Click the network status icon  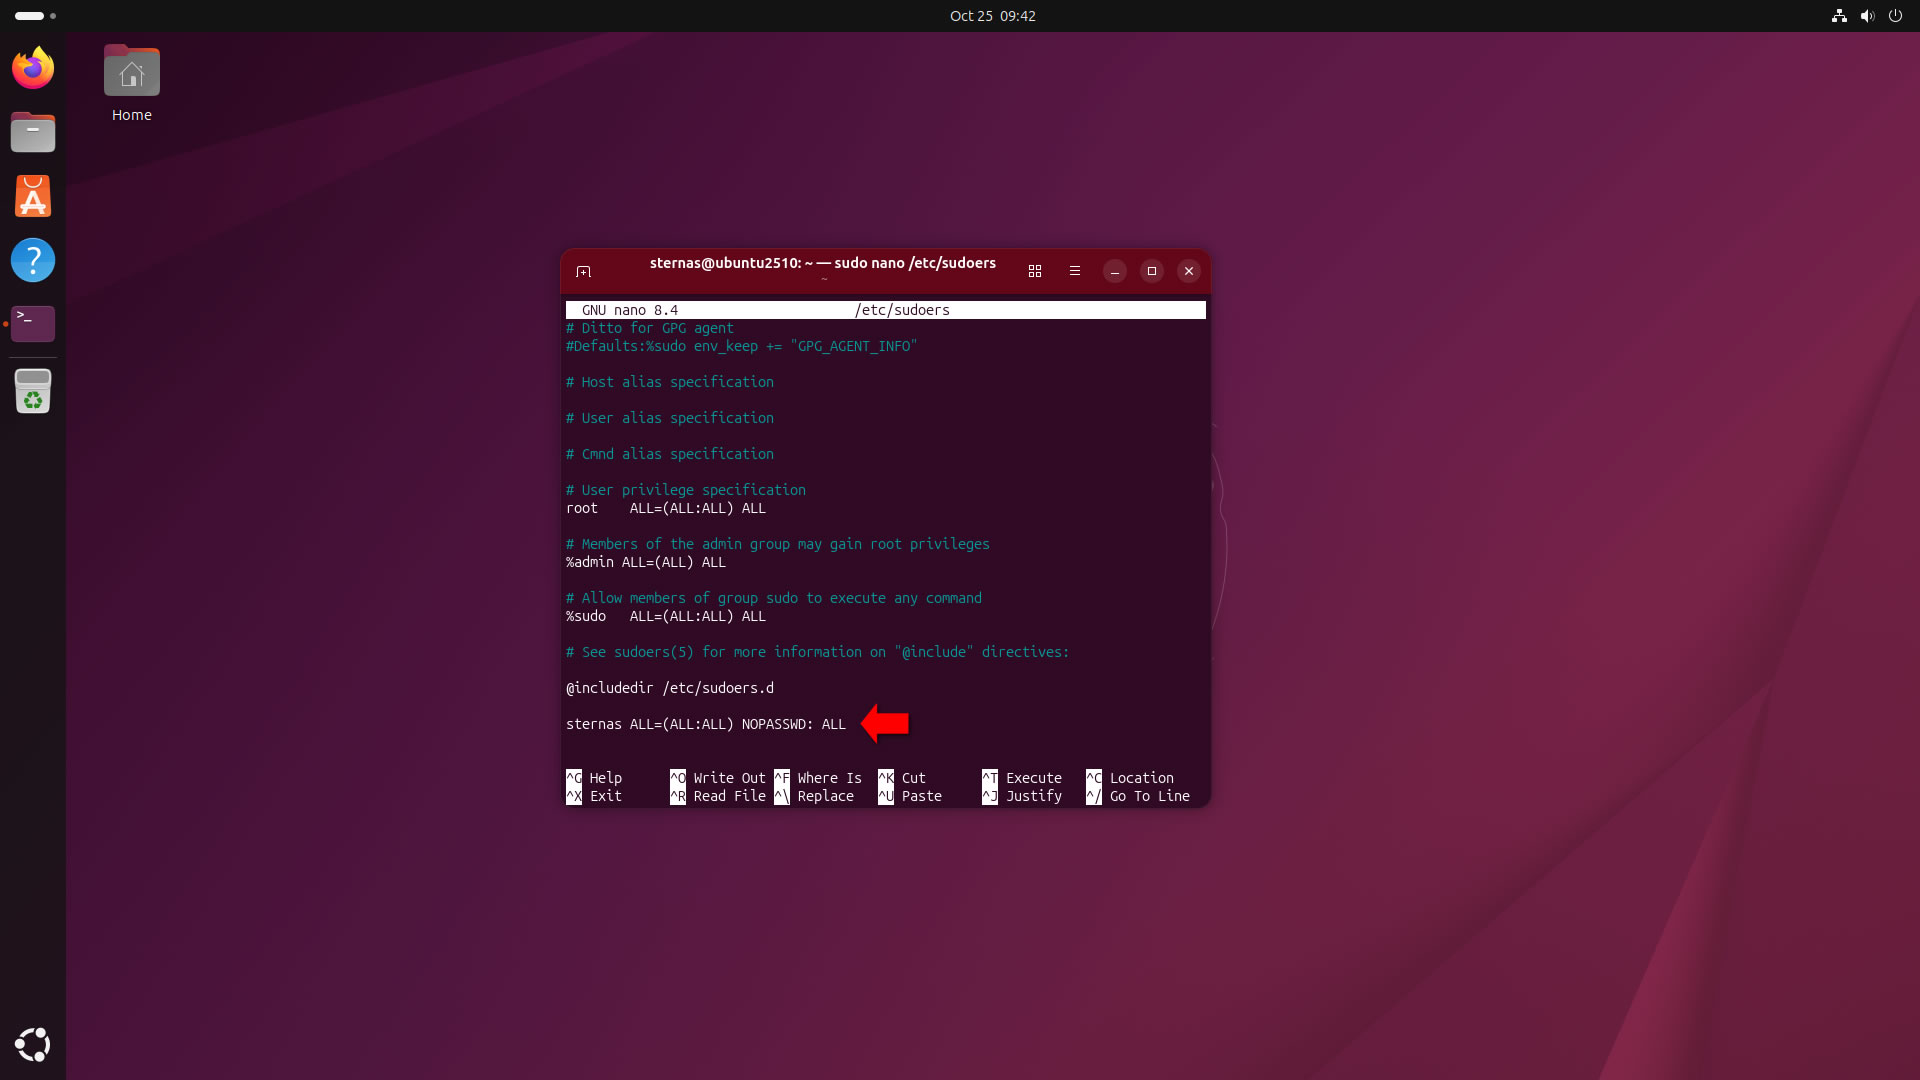1839,16
